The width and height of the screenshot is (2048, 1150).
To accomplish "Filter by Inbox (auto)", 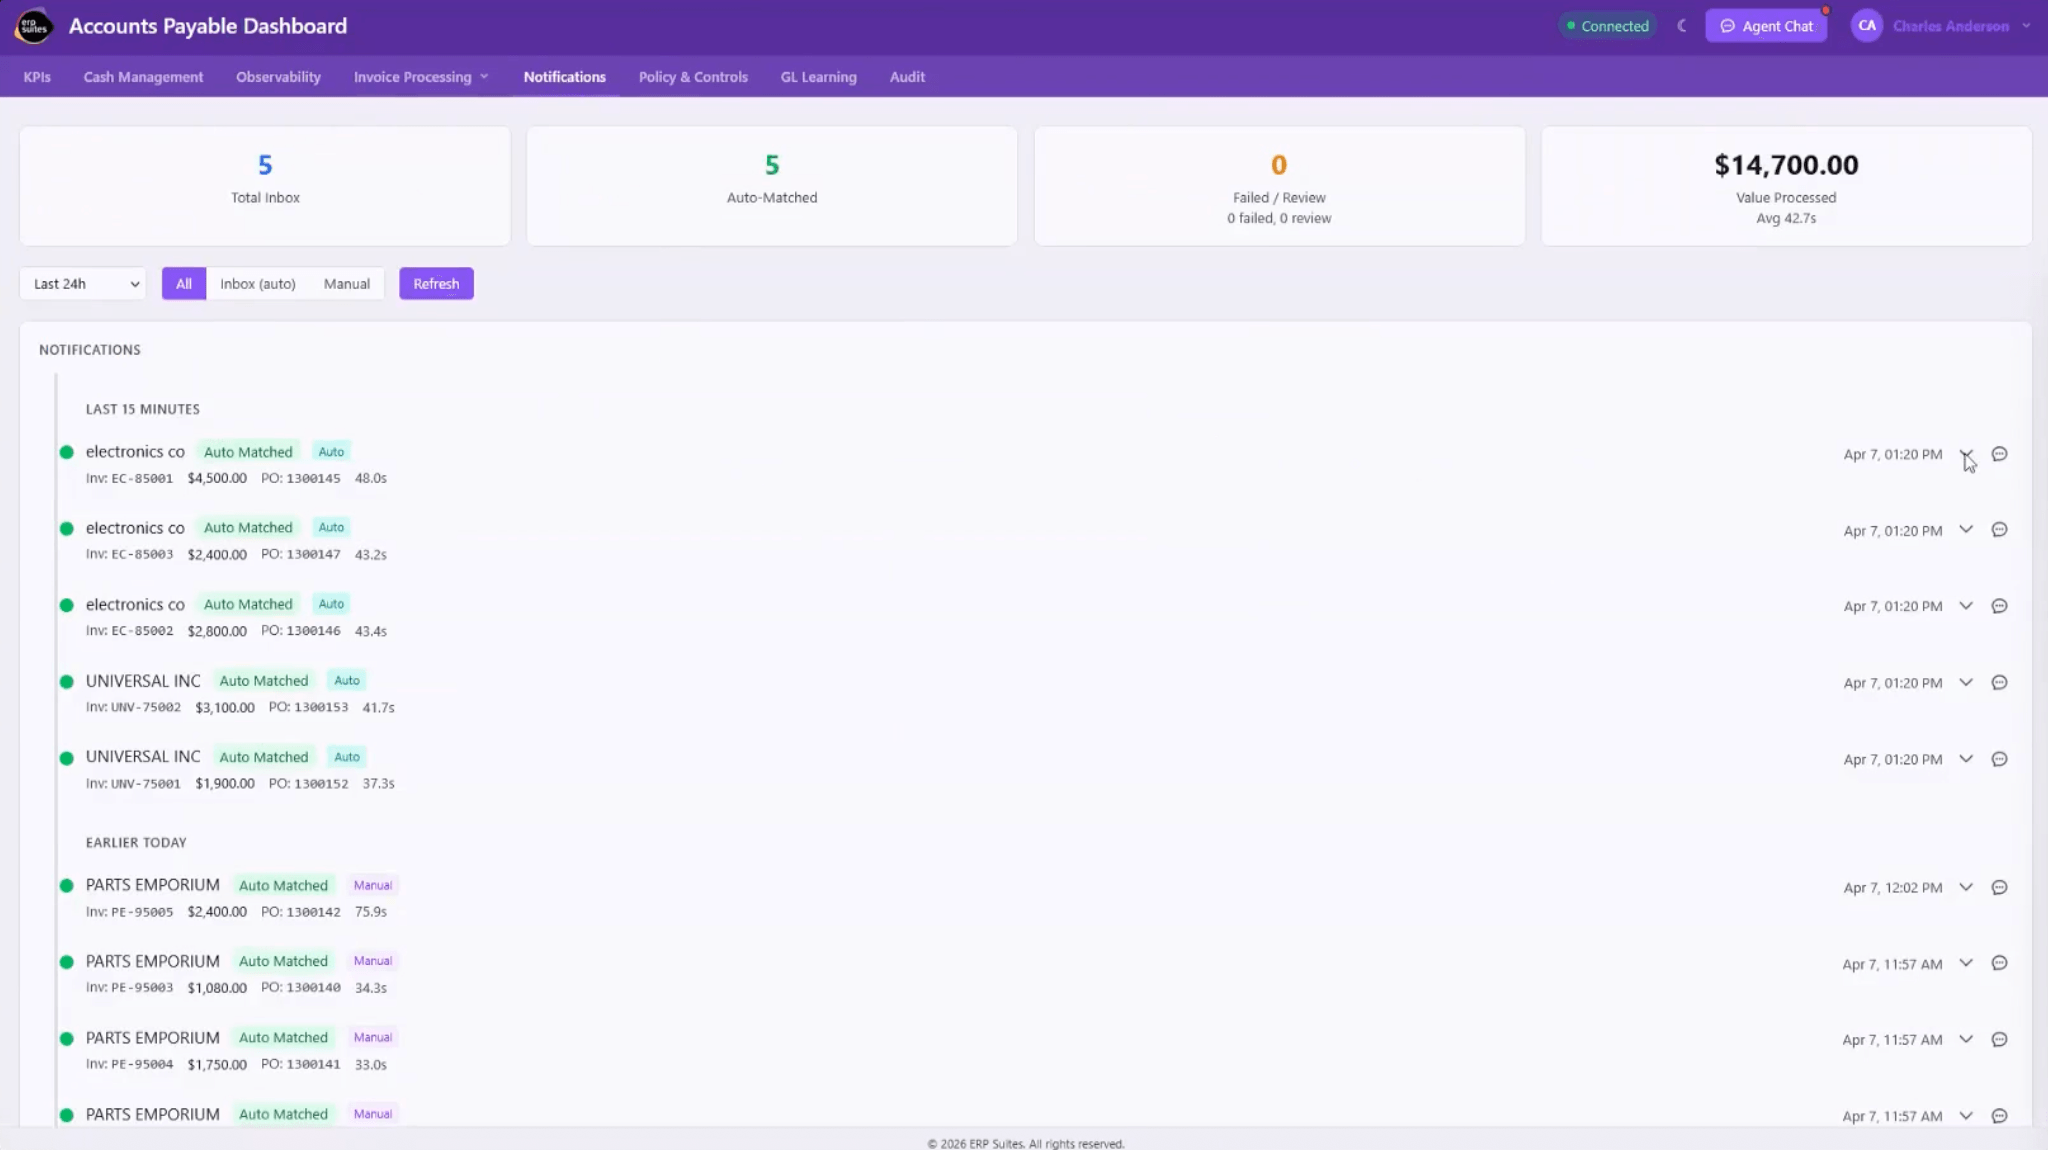I will [258, 284].
